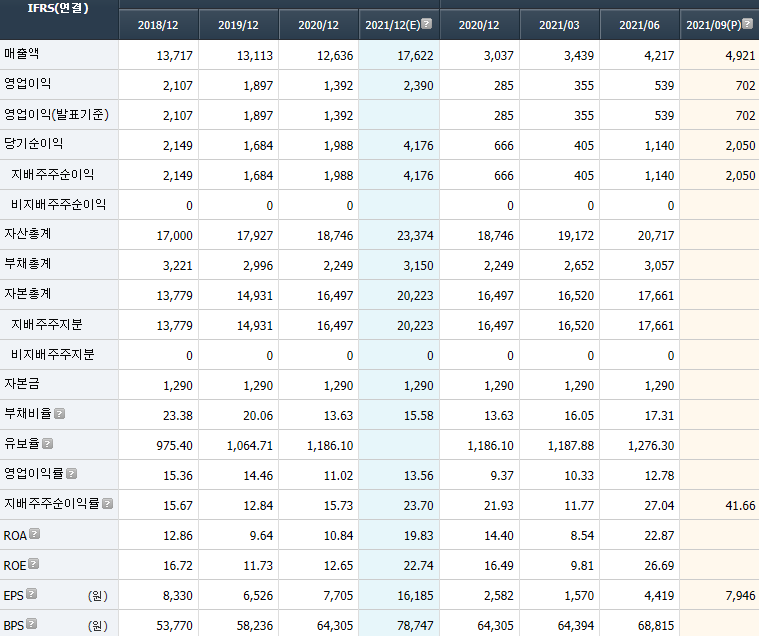Screen dimensions: 759x636
Task: Click the 당기순이익 row label
Action: (x=33, y=143)
